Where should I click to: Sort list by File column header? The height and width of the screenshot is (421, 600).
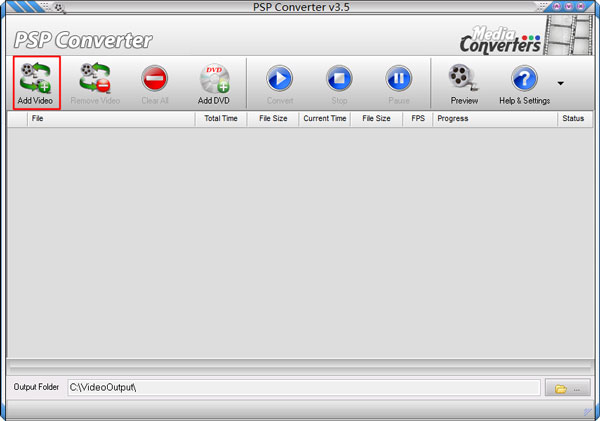tap(110, 118)
